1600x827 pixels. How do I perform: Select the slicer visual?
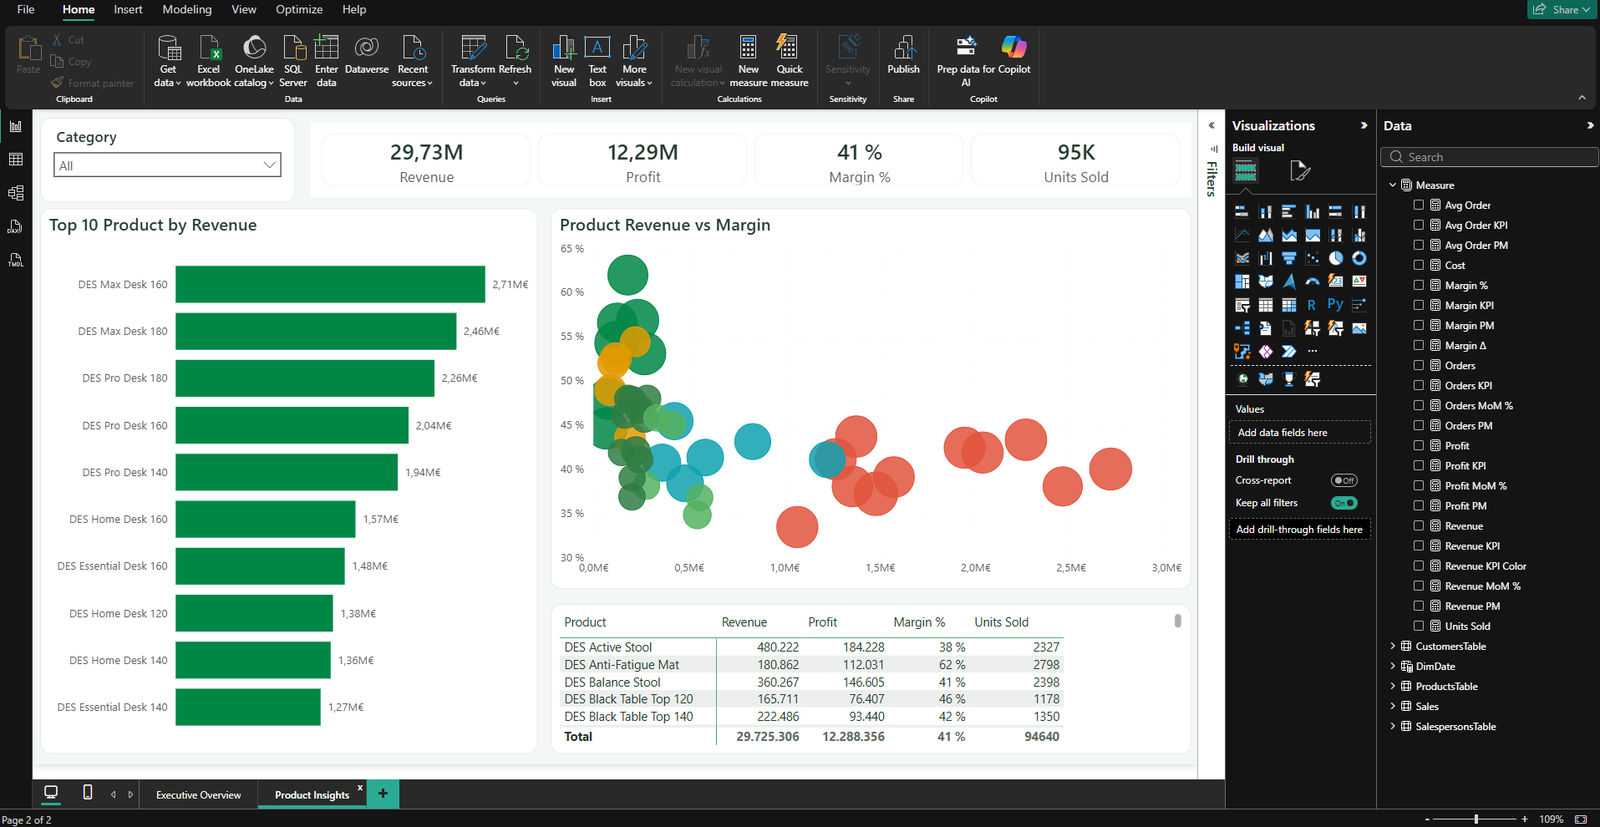point(1242,304)
